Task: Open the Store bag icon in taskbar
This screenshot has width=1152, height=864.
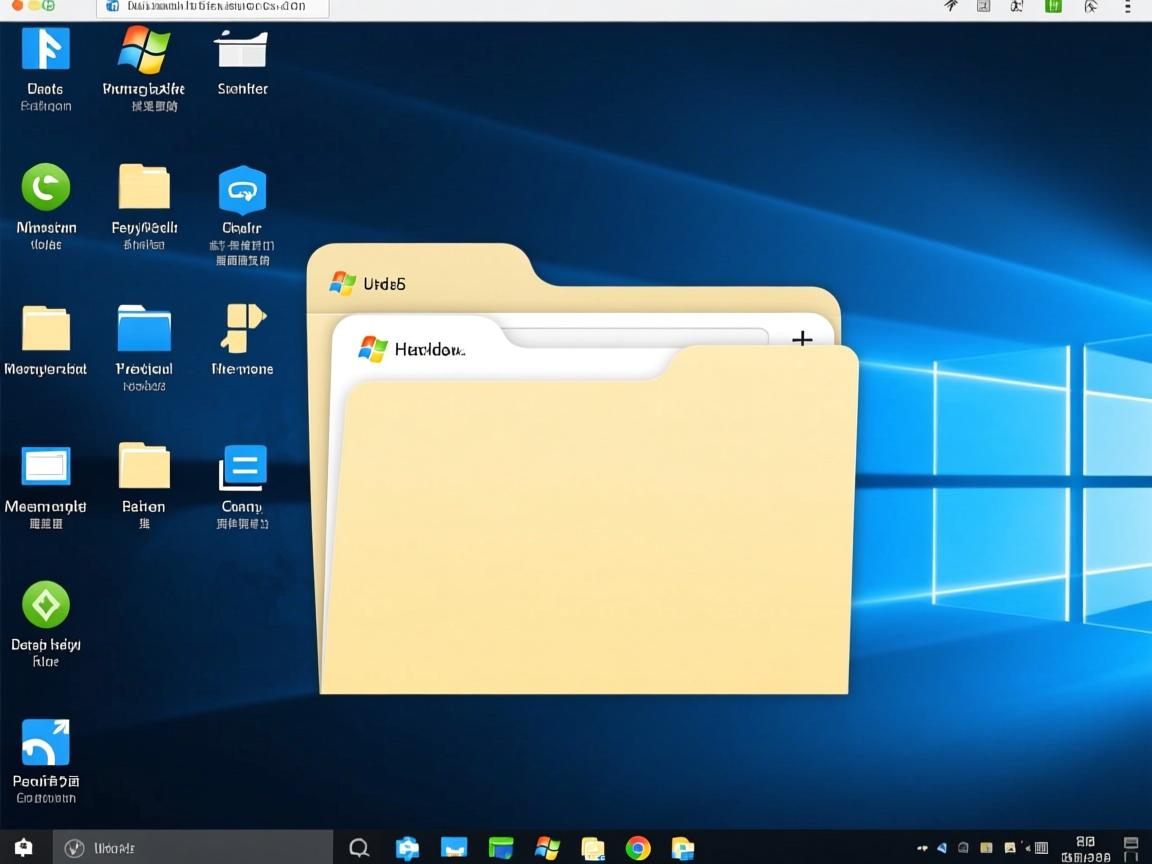Action: [x=407, y=848]
